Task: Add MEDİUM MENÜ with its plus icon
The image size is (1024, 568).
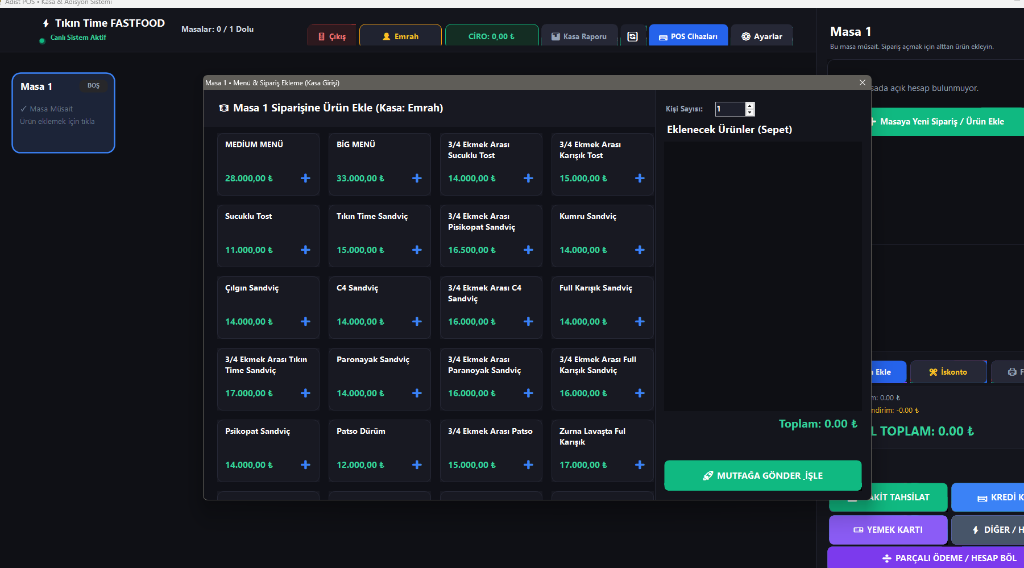Action: coord(305,178)
